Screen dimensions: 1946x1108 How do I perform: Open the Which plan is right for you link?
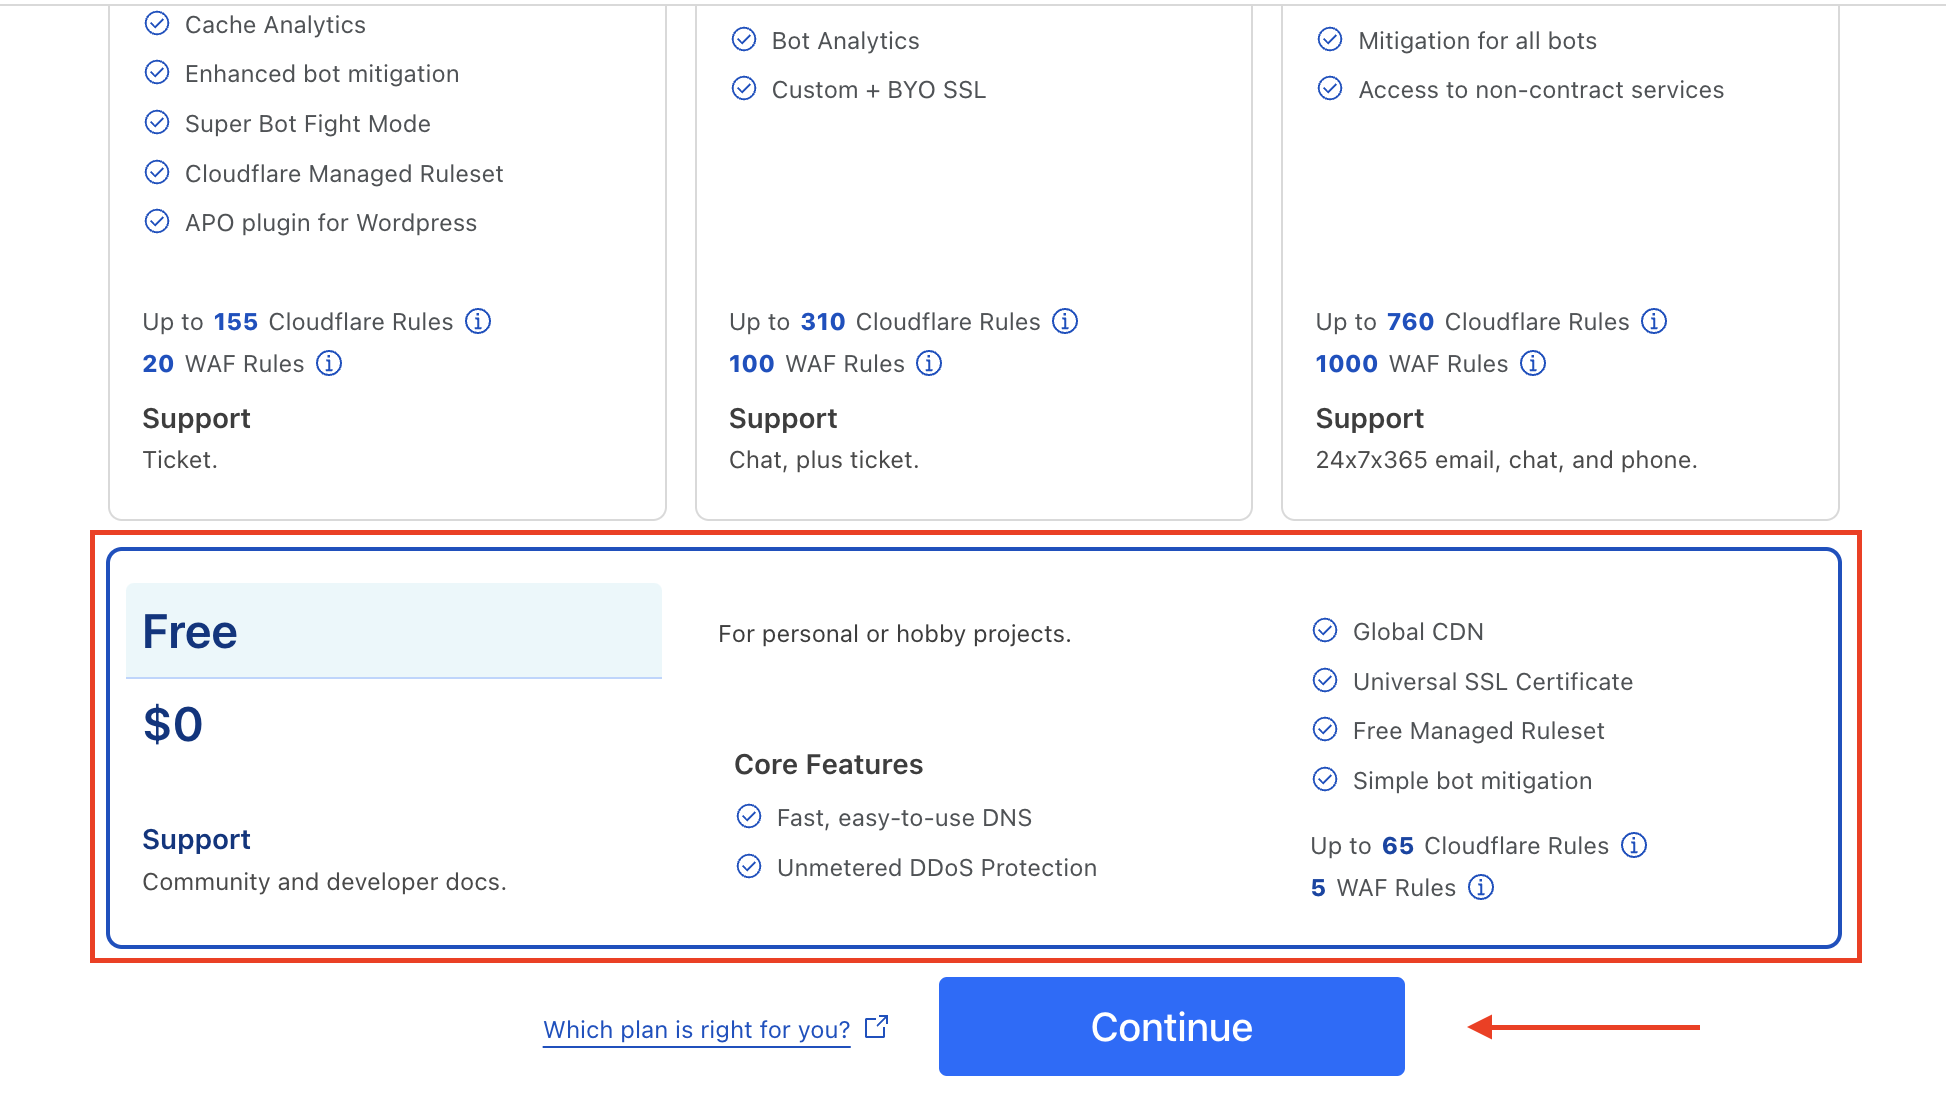point(697,1029)
